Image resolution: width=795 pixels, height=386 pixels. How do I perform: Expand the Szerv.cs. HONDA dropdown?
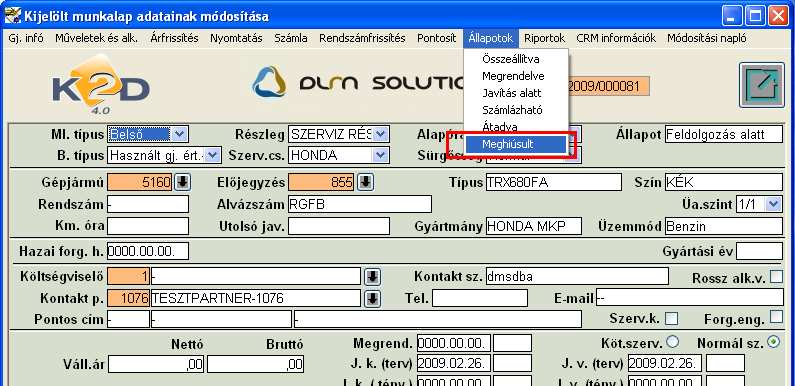(381, 155)
